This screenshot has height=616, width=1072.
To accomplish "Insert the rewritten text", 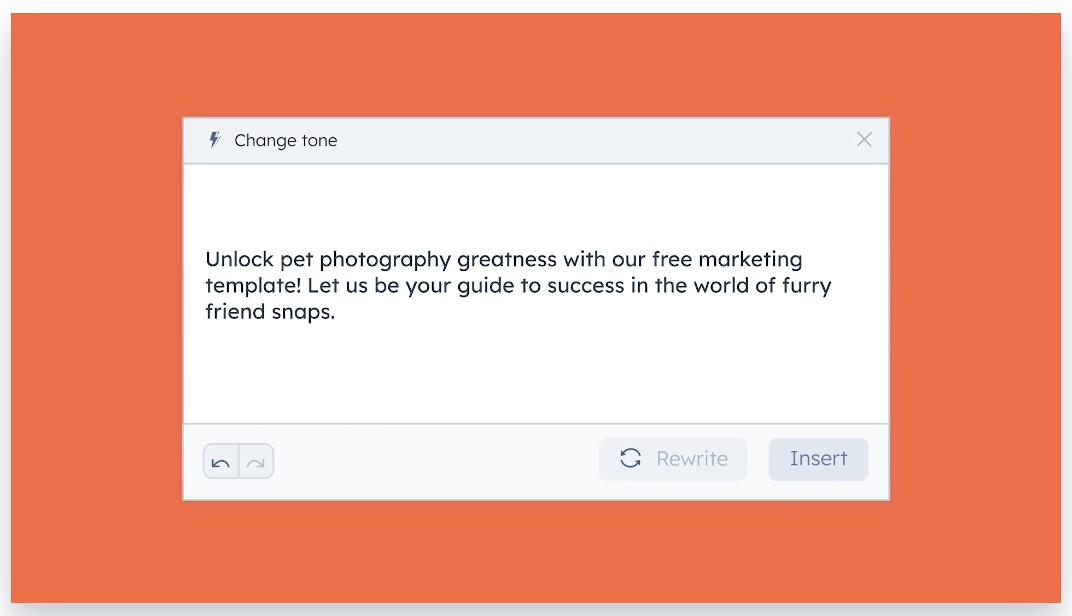I will pyautogui.click(x=818, y=459).
